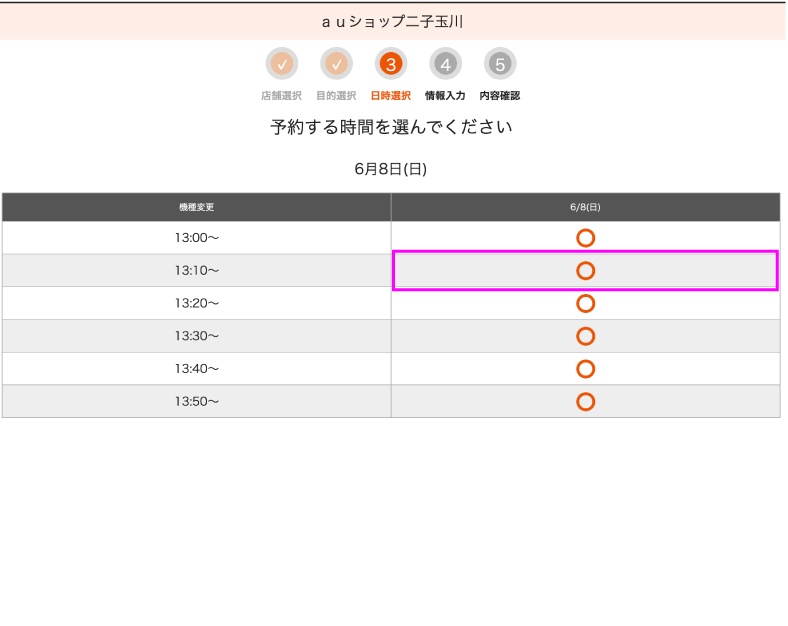Click the 予約する時間を選んでください heading
Viewport: 788px width, 626px height.
coord(391,127)
